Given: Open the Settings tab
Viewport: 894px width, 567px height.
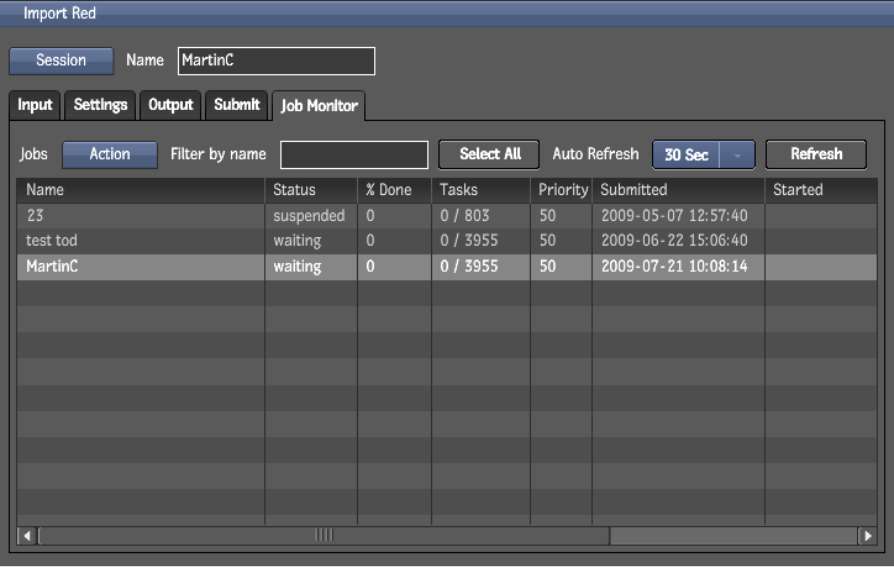Looking at the screenshot, I should (x=100, y=105).
